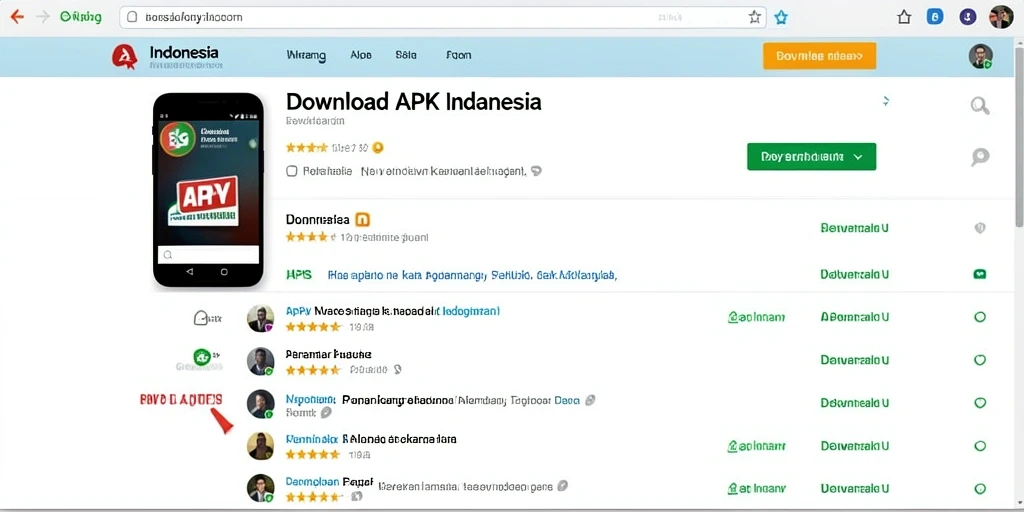Go back with the browser back arrow

coord(17,17)
